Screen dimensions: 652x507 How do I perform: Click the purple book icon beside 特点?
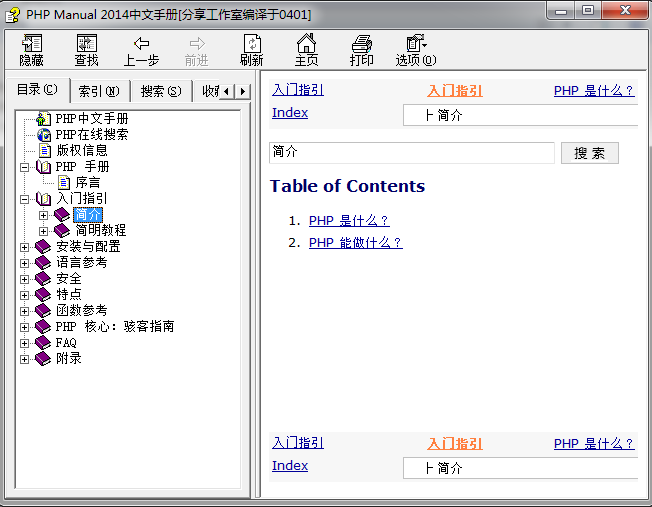click(x=43, y=294)
